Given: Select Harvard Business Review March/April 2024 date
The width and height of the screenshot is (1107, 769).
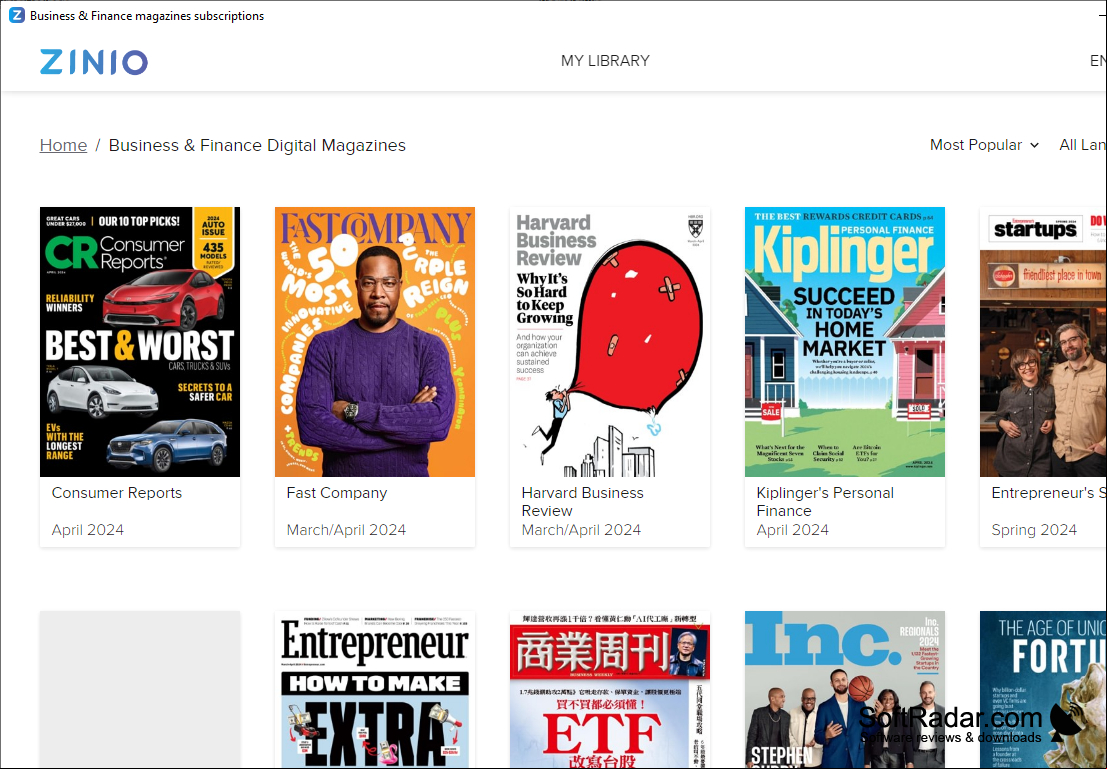Looking at the screenshot, I should 581,530.
